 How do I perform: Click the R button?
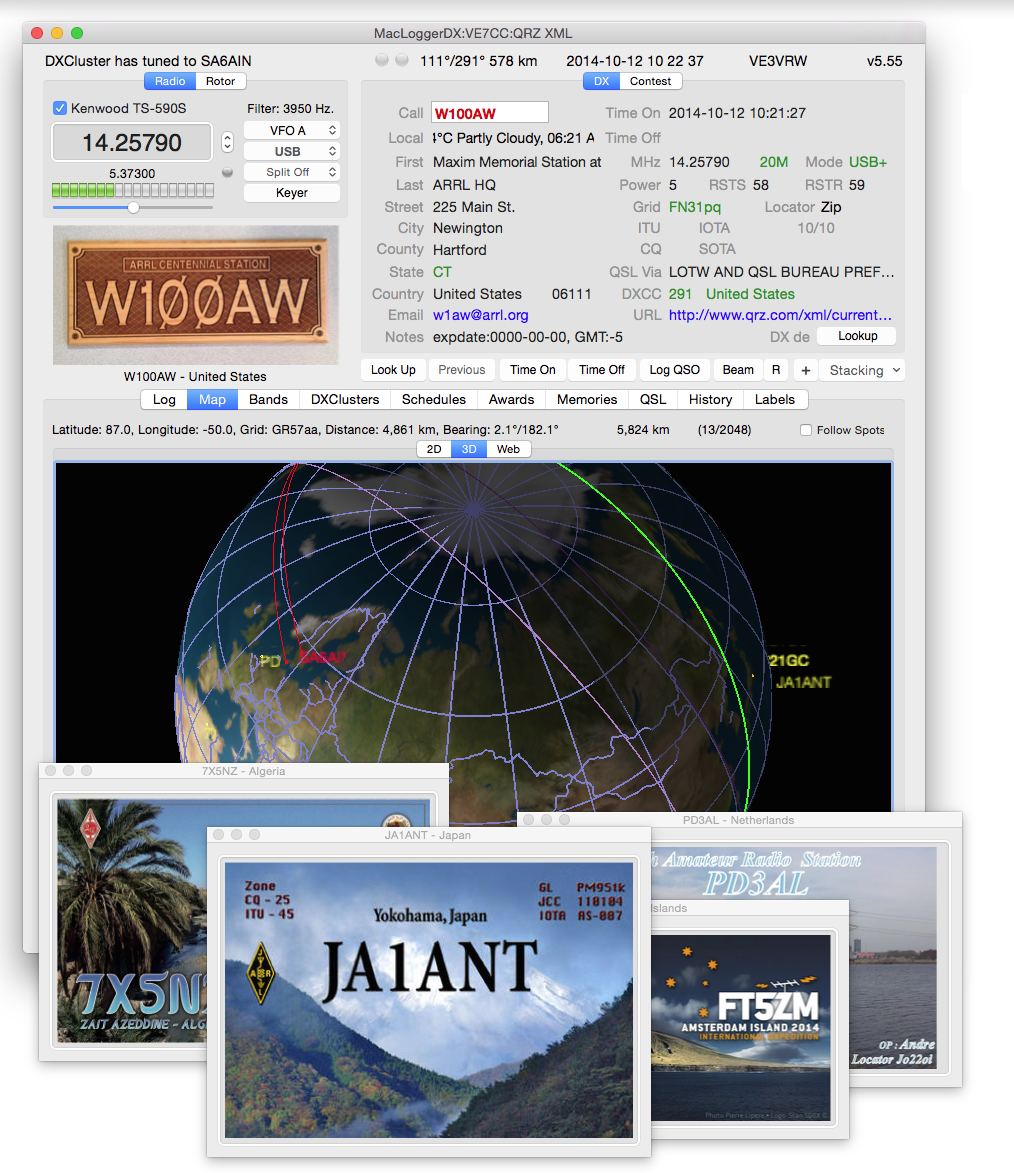(776, 370)
